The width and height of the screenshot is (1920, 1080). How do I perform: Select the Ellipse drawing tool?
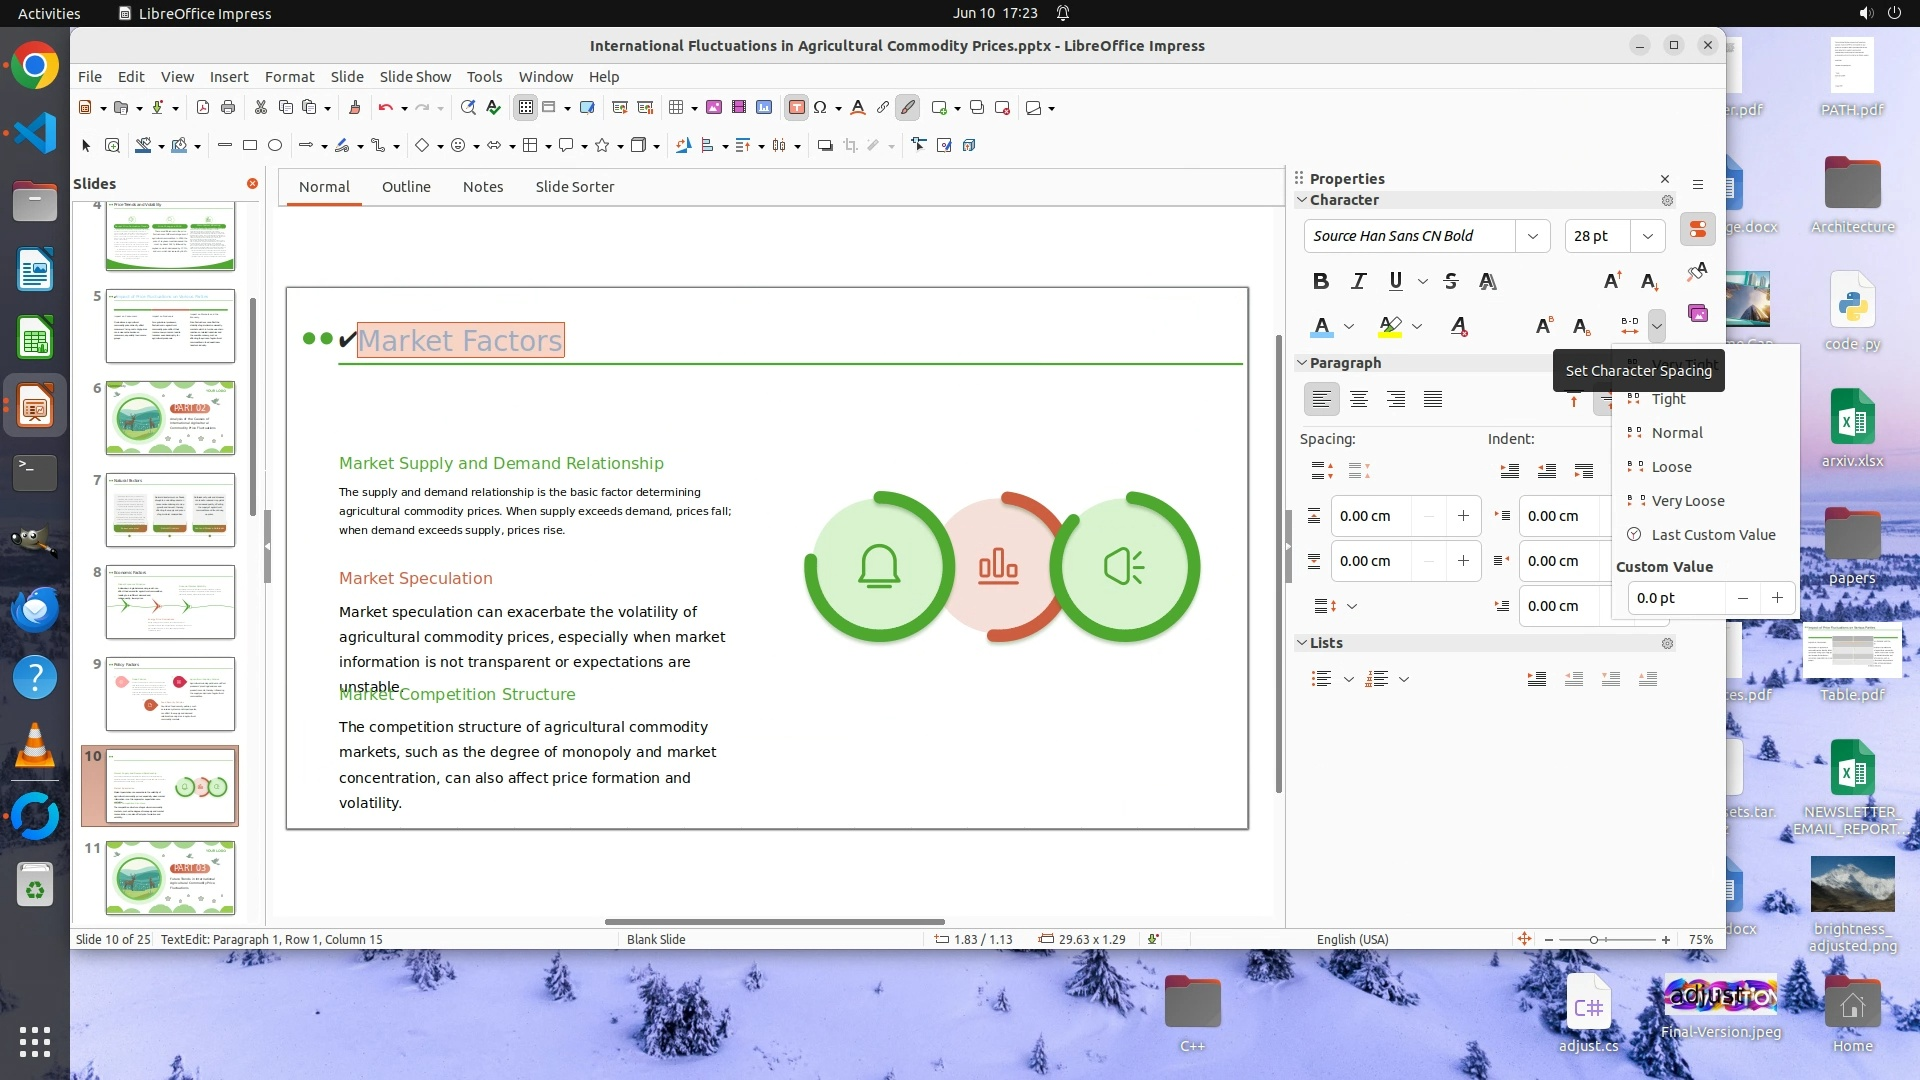pyautogui.click(x=275, y=146)
